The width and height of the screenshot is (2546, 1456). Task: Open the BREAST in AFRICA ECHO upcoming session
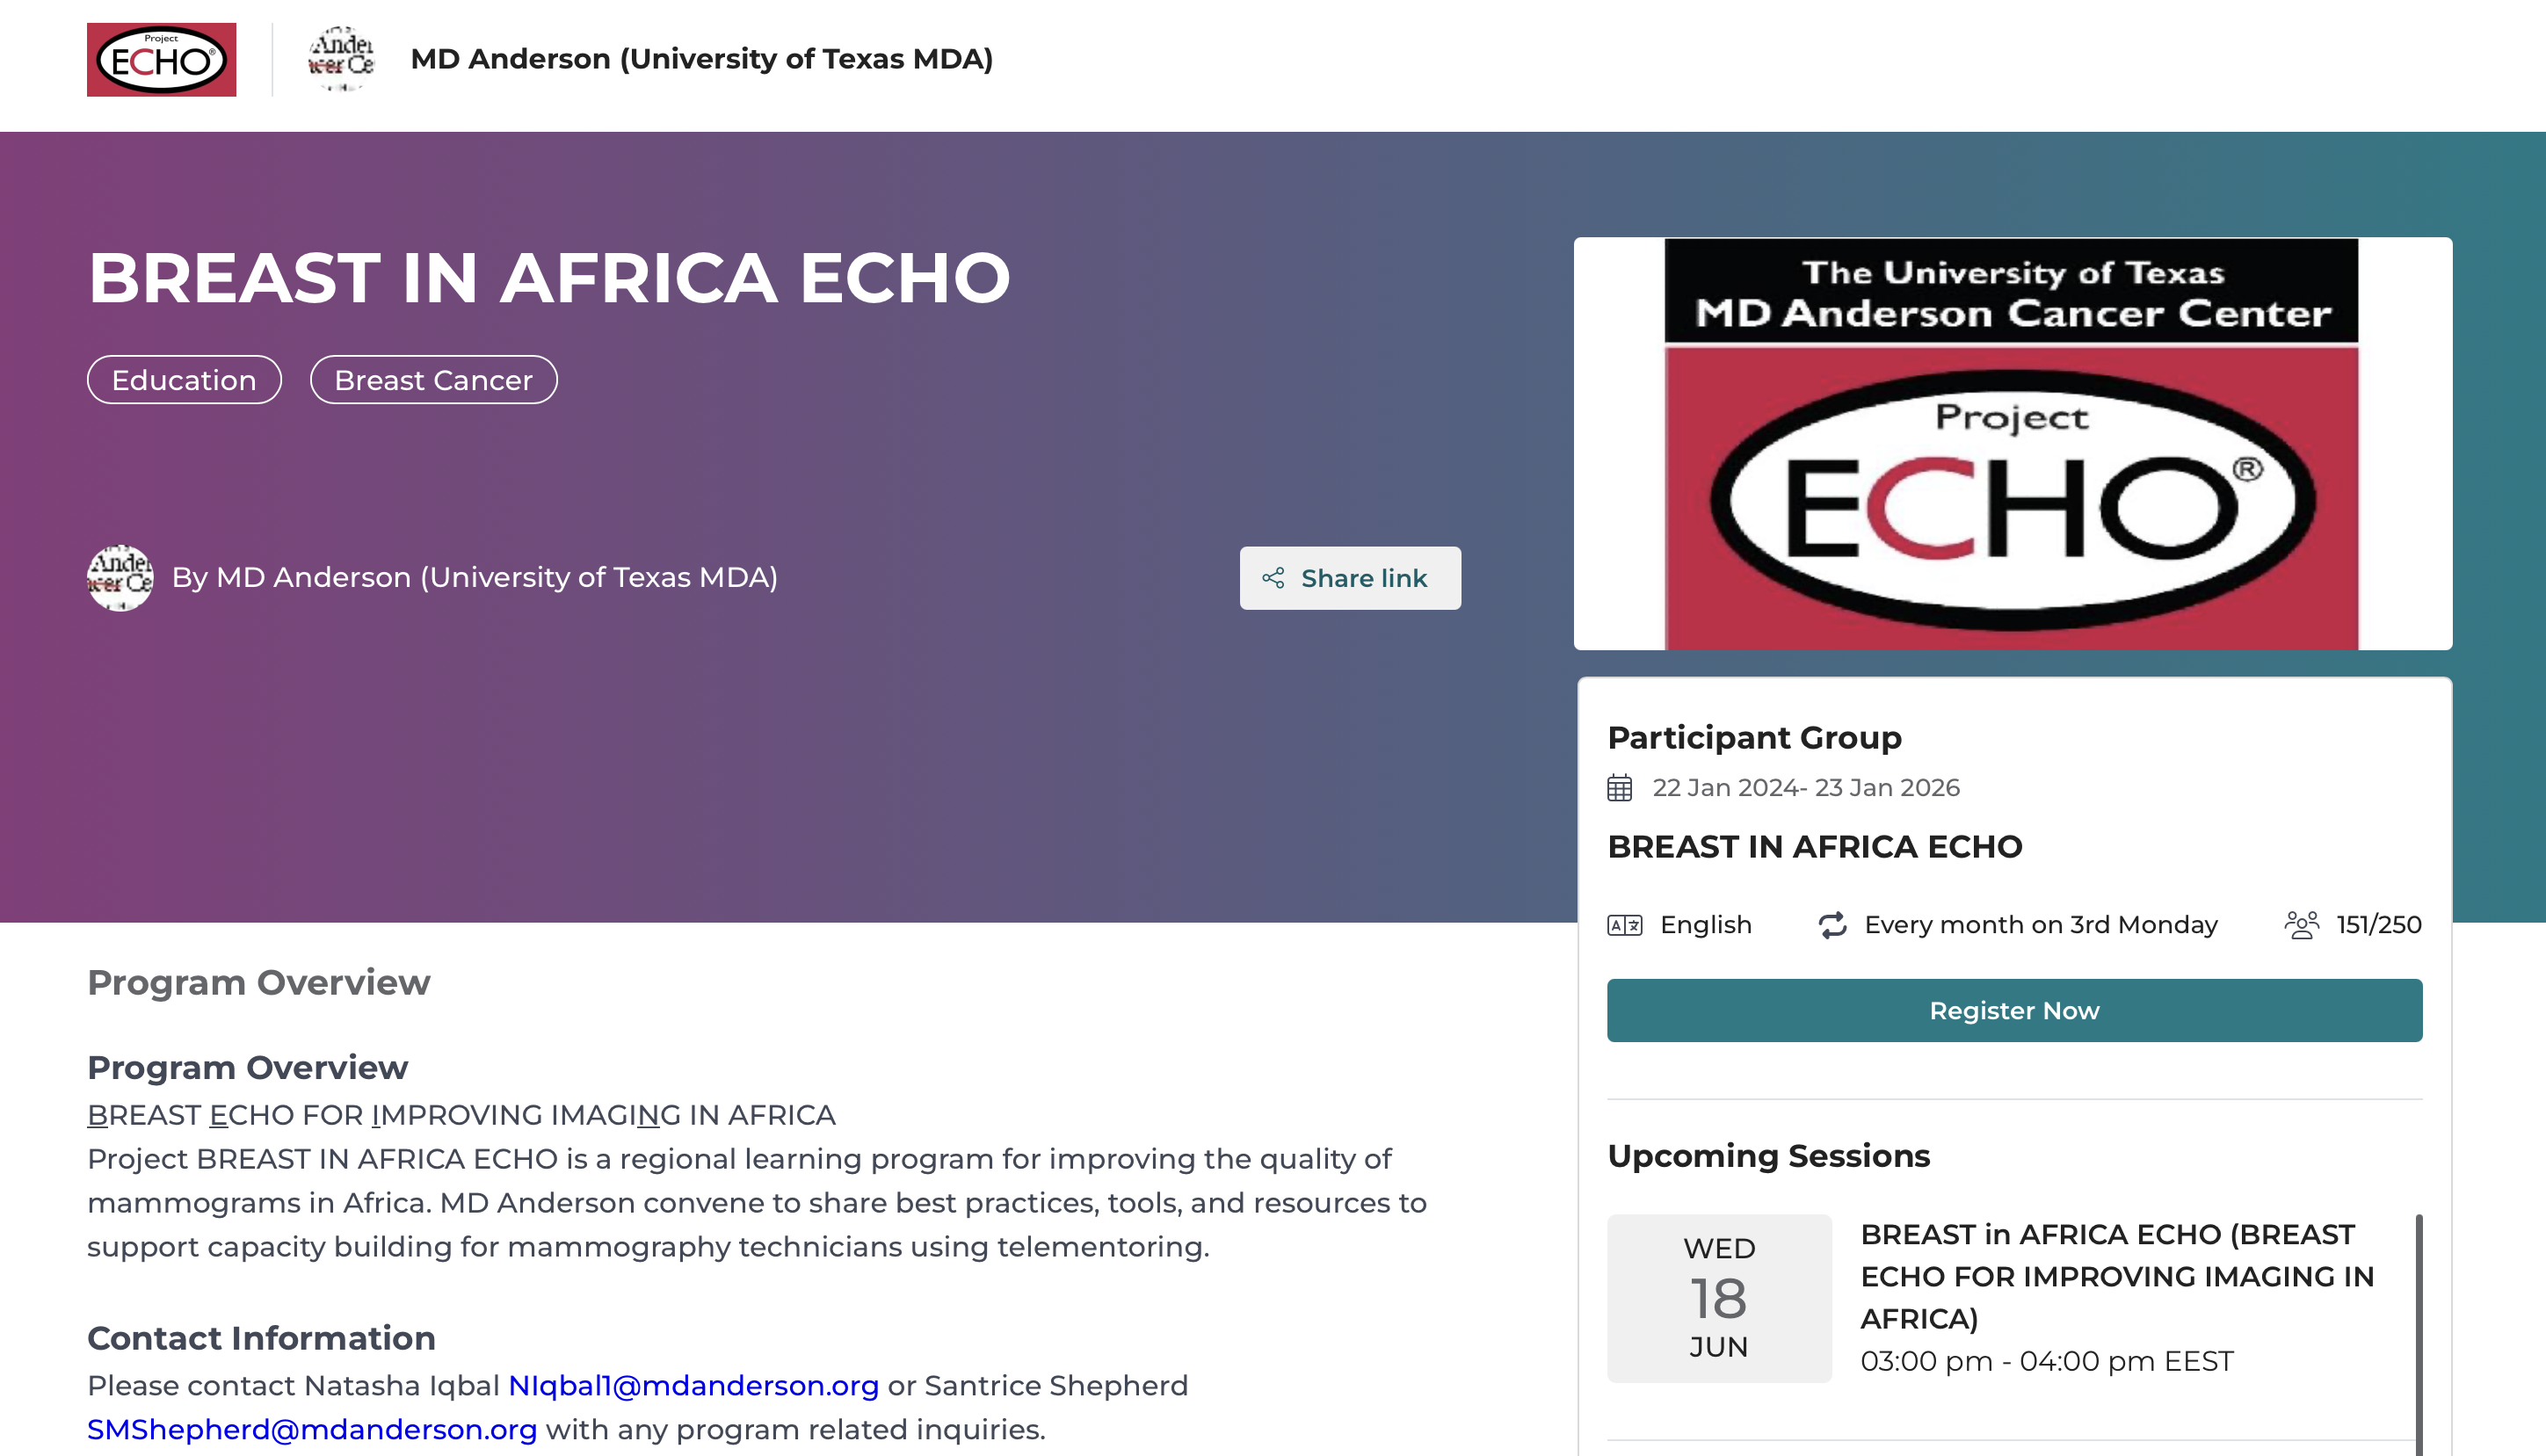point(2116,1276)
